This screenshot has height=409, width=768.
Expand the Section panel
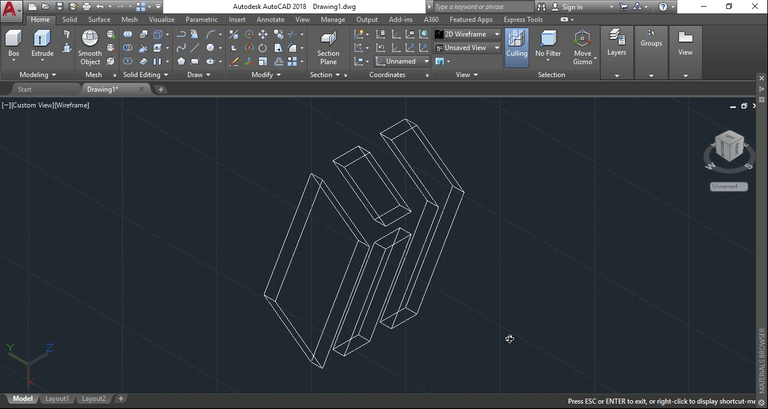325,75
